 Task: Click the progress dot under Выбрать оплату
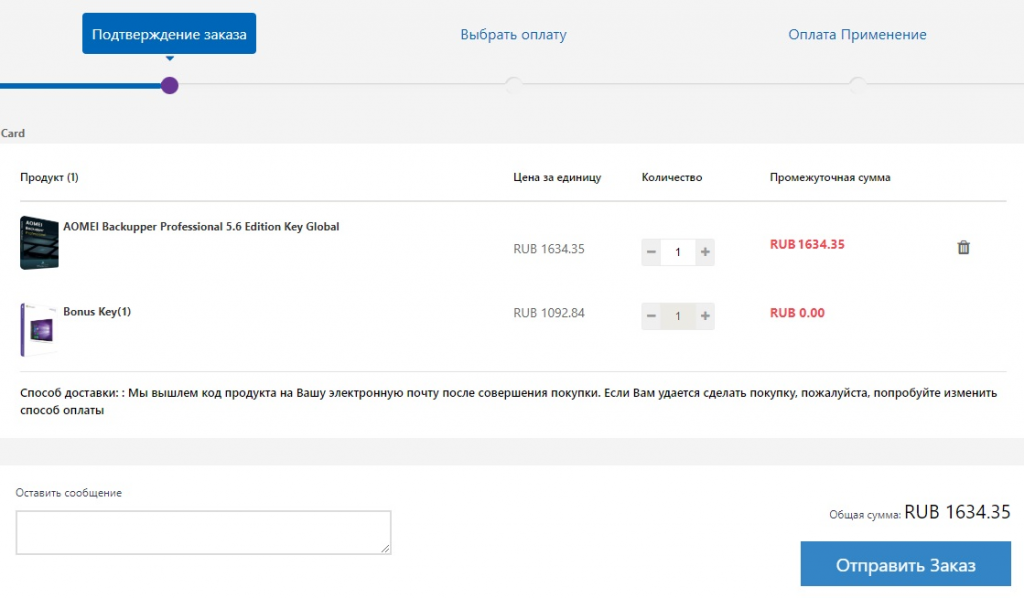click(x=513, y=85)
